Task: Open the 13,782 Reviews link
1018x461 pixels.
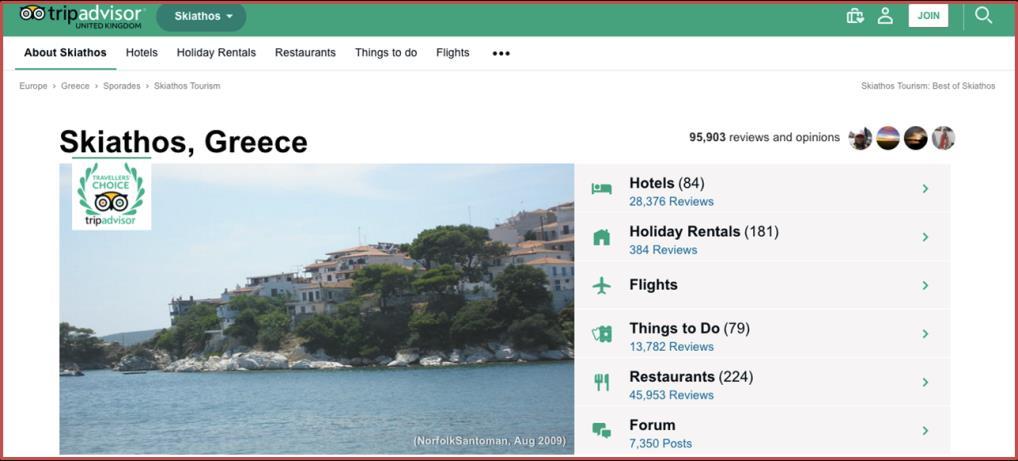Action: click(671, 347)
